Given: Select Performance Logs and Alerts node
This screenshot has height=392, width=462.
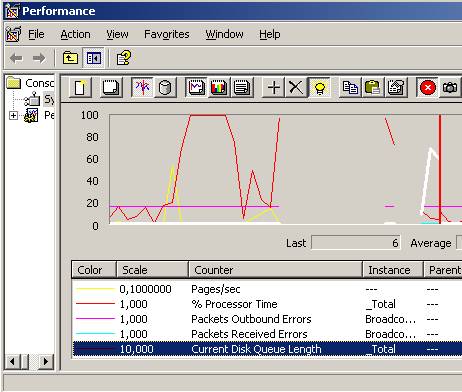Looking at the screenshot, I should pyautogui.click(x=39, y=115).
